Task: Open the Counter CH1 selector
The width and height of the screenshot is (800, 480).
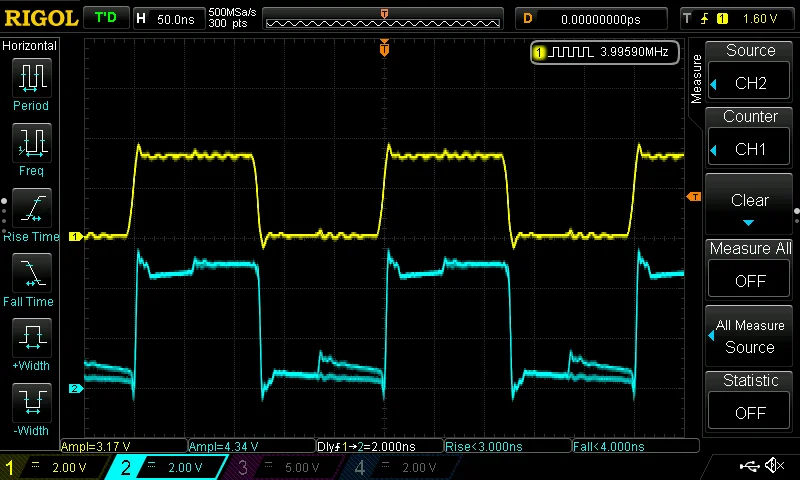Action: coord(749,137)
